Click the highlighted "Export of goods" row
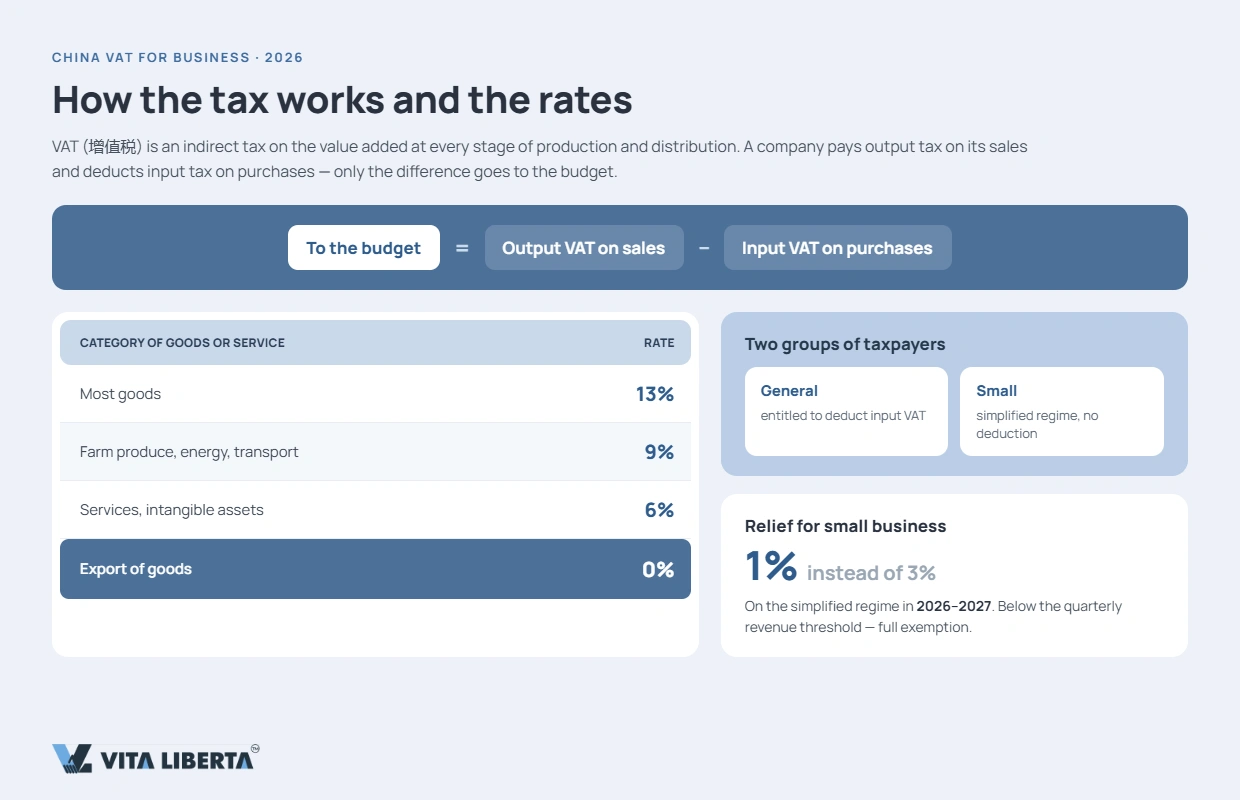This screenshot has width=1240, height=800. point(375,569)
